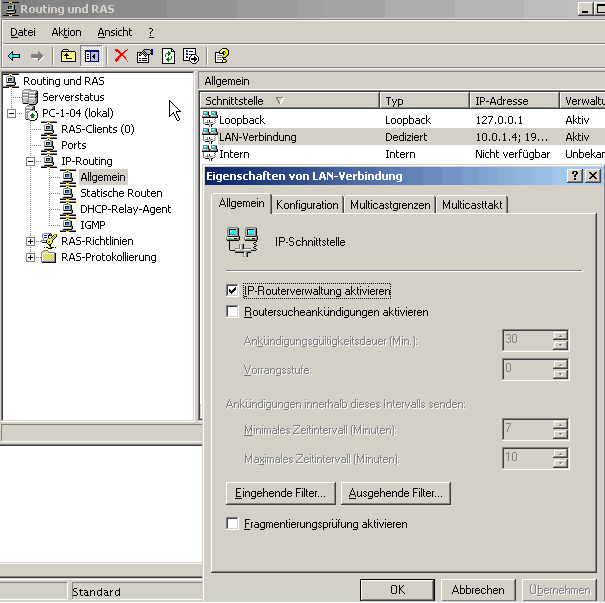Sort by Schnittstelle column header
The height and width of the screenshot is (603, 605).
(x=289, y=101)
